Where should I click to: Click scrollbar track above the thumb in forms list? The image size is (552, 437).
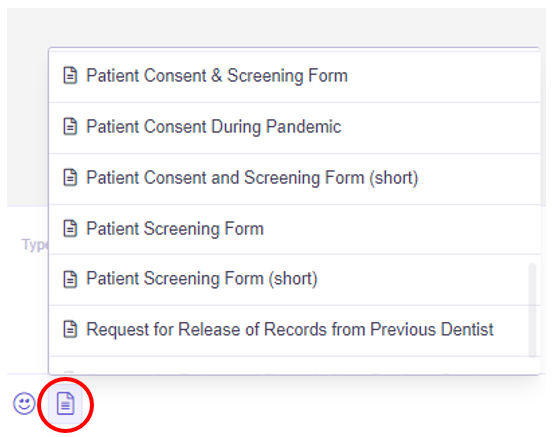tap(532, 157)
